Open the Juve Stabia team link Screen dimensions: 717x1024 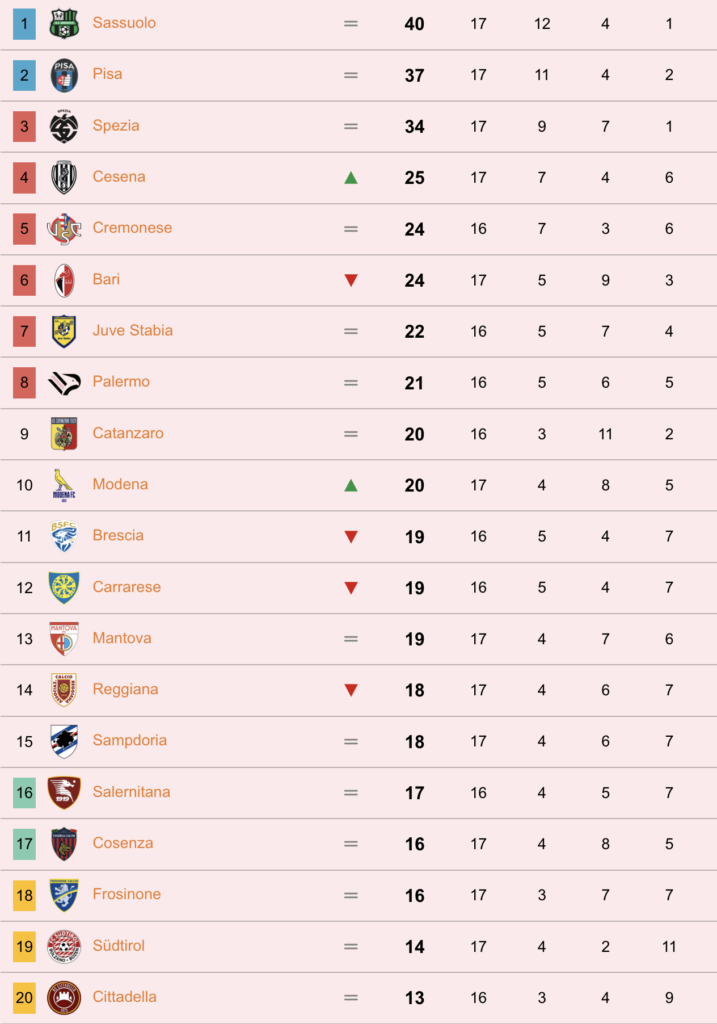tap(133, 330)
